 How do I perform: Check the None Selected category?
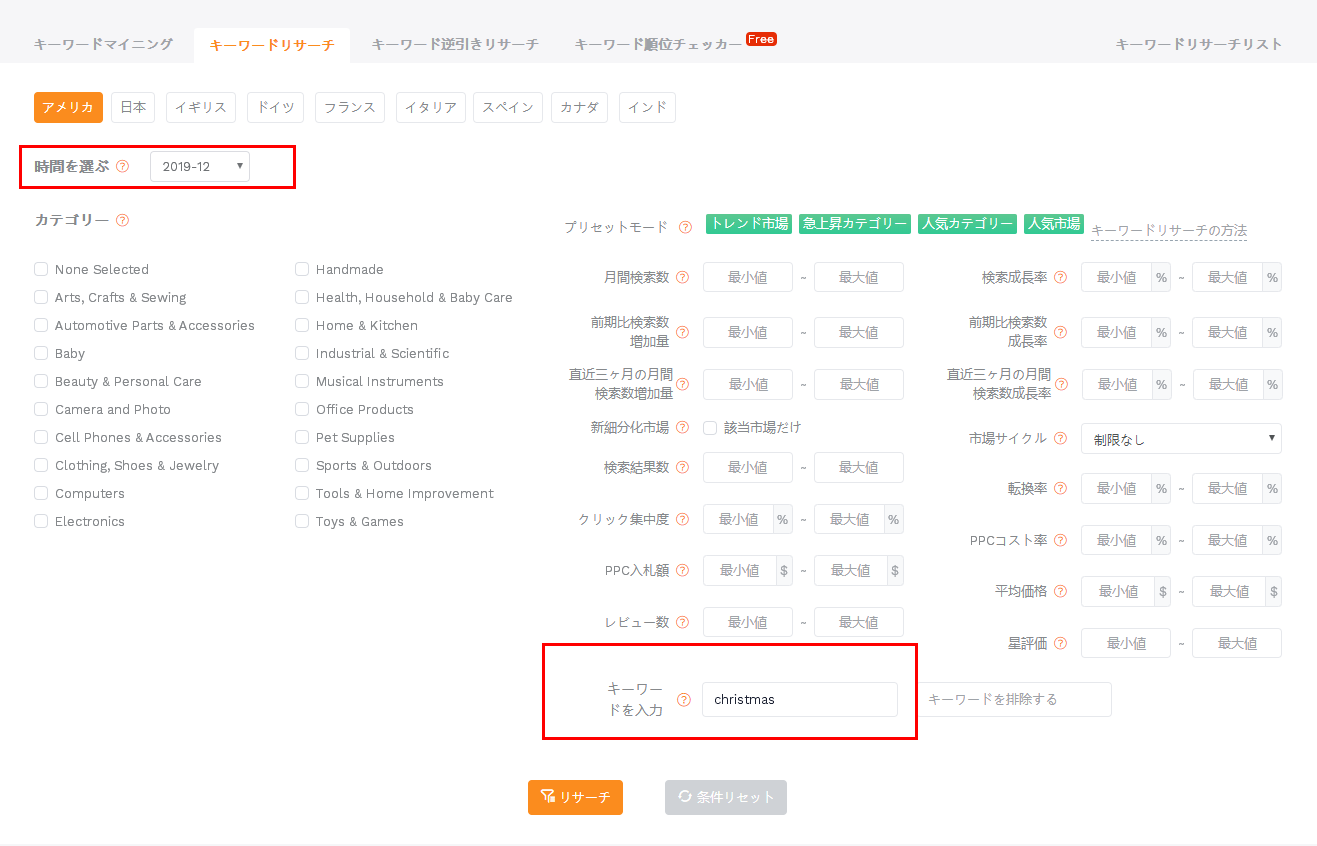point(41,269)
